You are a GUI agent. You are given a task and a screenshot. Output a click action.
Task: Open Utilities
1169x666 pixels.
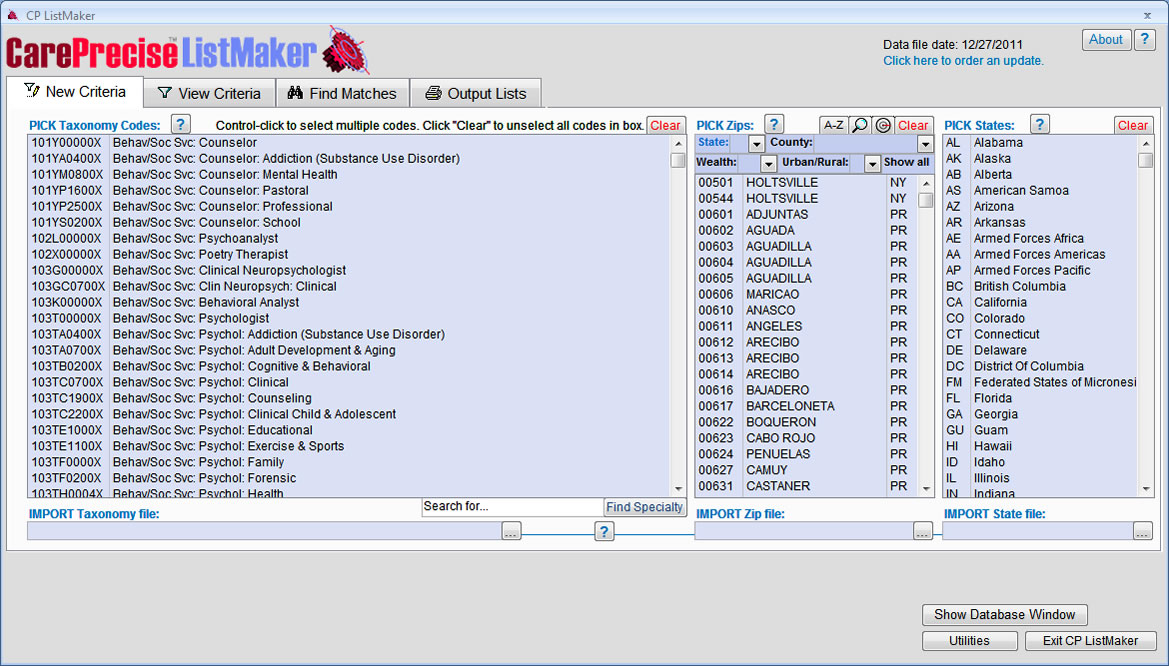tap(969, 641)
